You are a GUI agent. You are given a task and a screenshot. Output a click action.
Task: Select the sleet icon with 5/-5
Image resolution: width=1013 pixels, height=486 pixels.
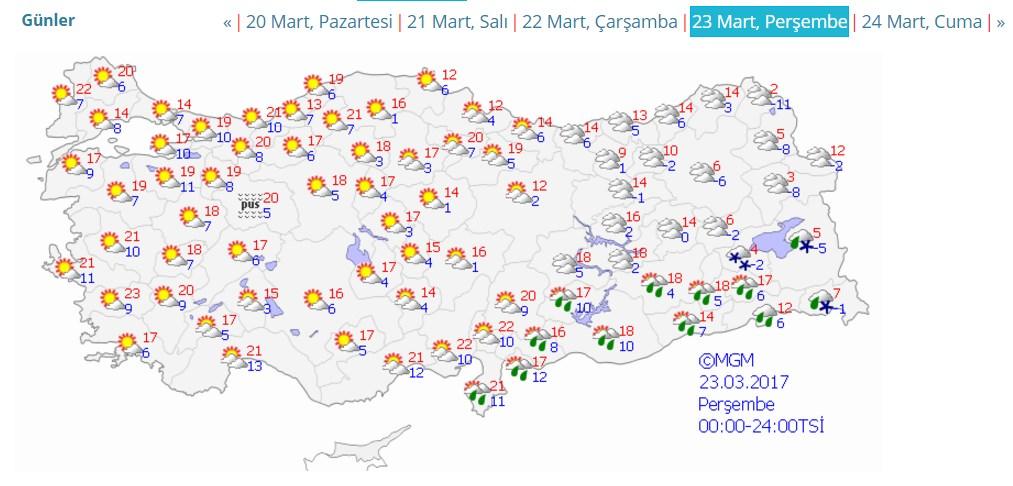[x=802, y=240]
